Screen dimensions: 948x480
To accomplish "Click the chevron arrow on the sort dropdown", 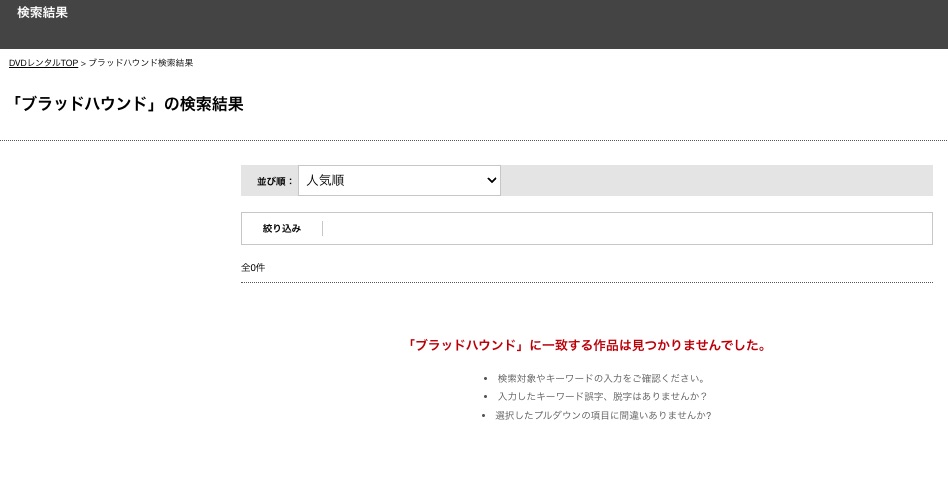I will (x=492, y=180).
